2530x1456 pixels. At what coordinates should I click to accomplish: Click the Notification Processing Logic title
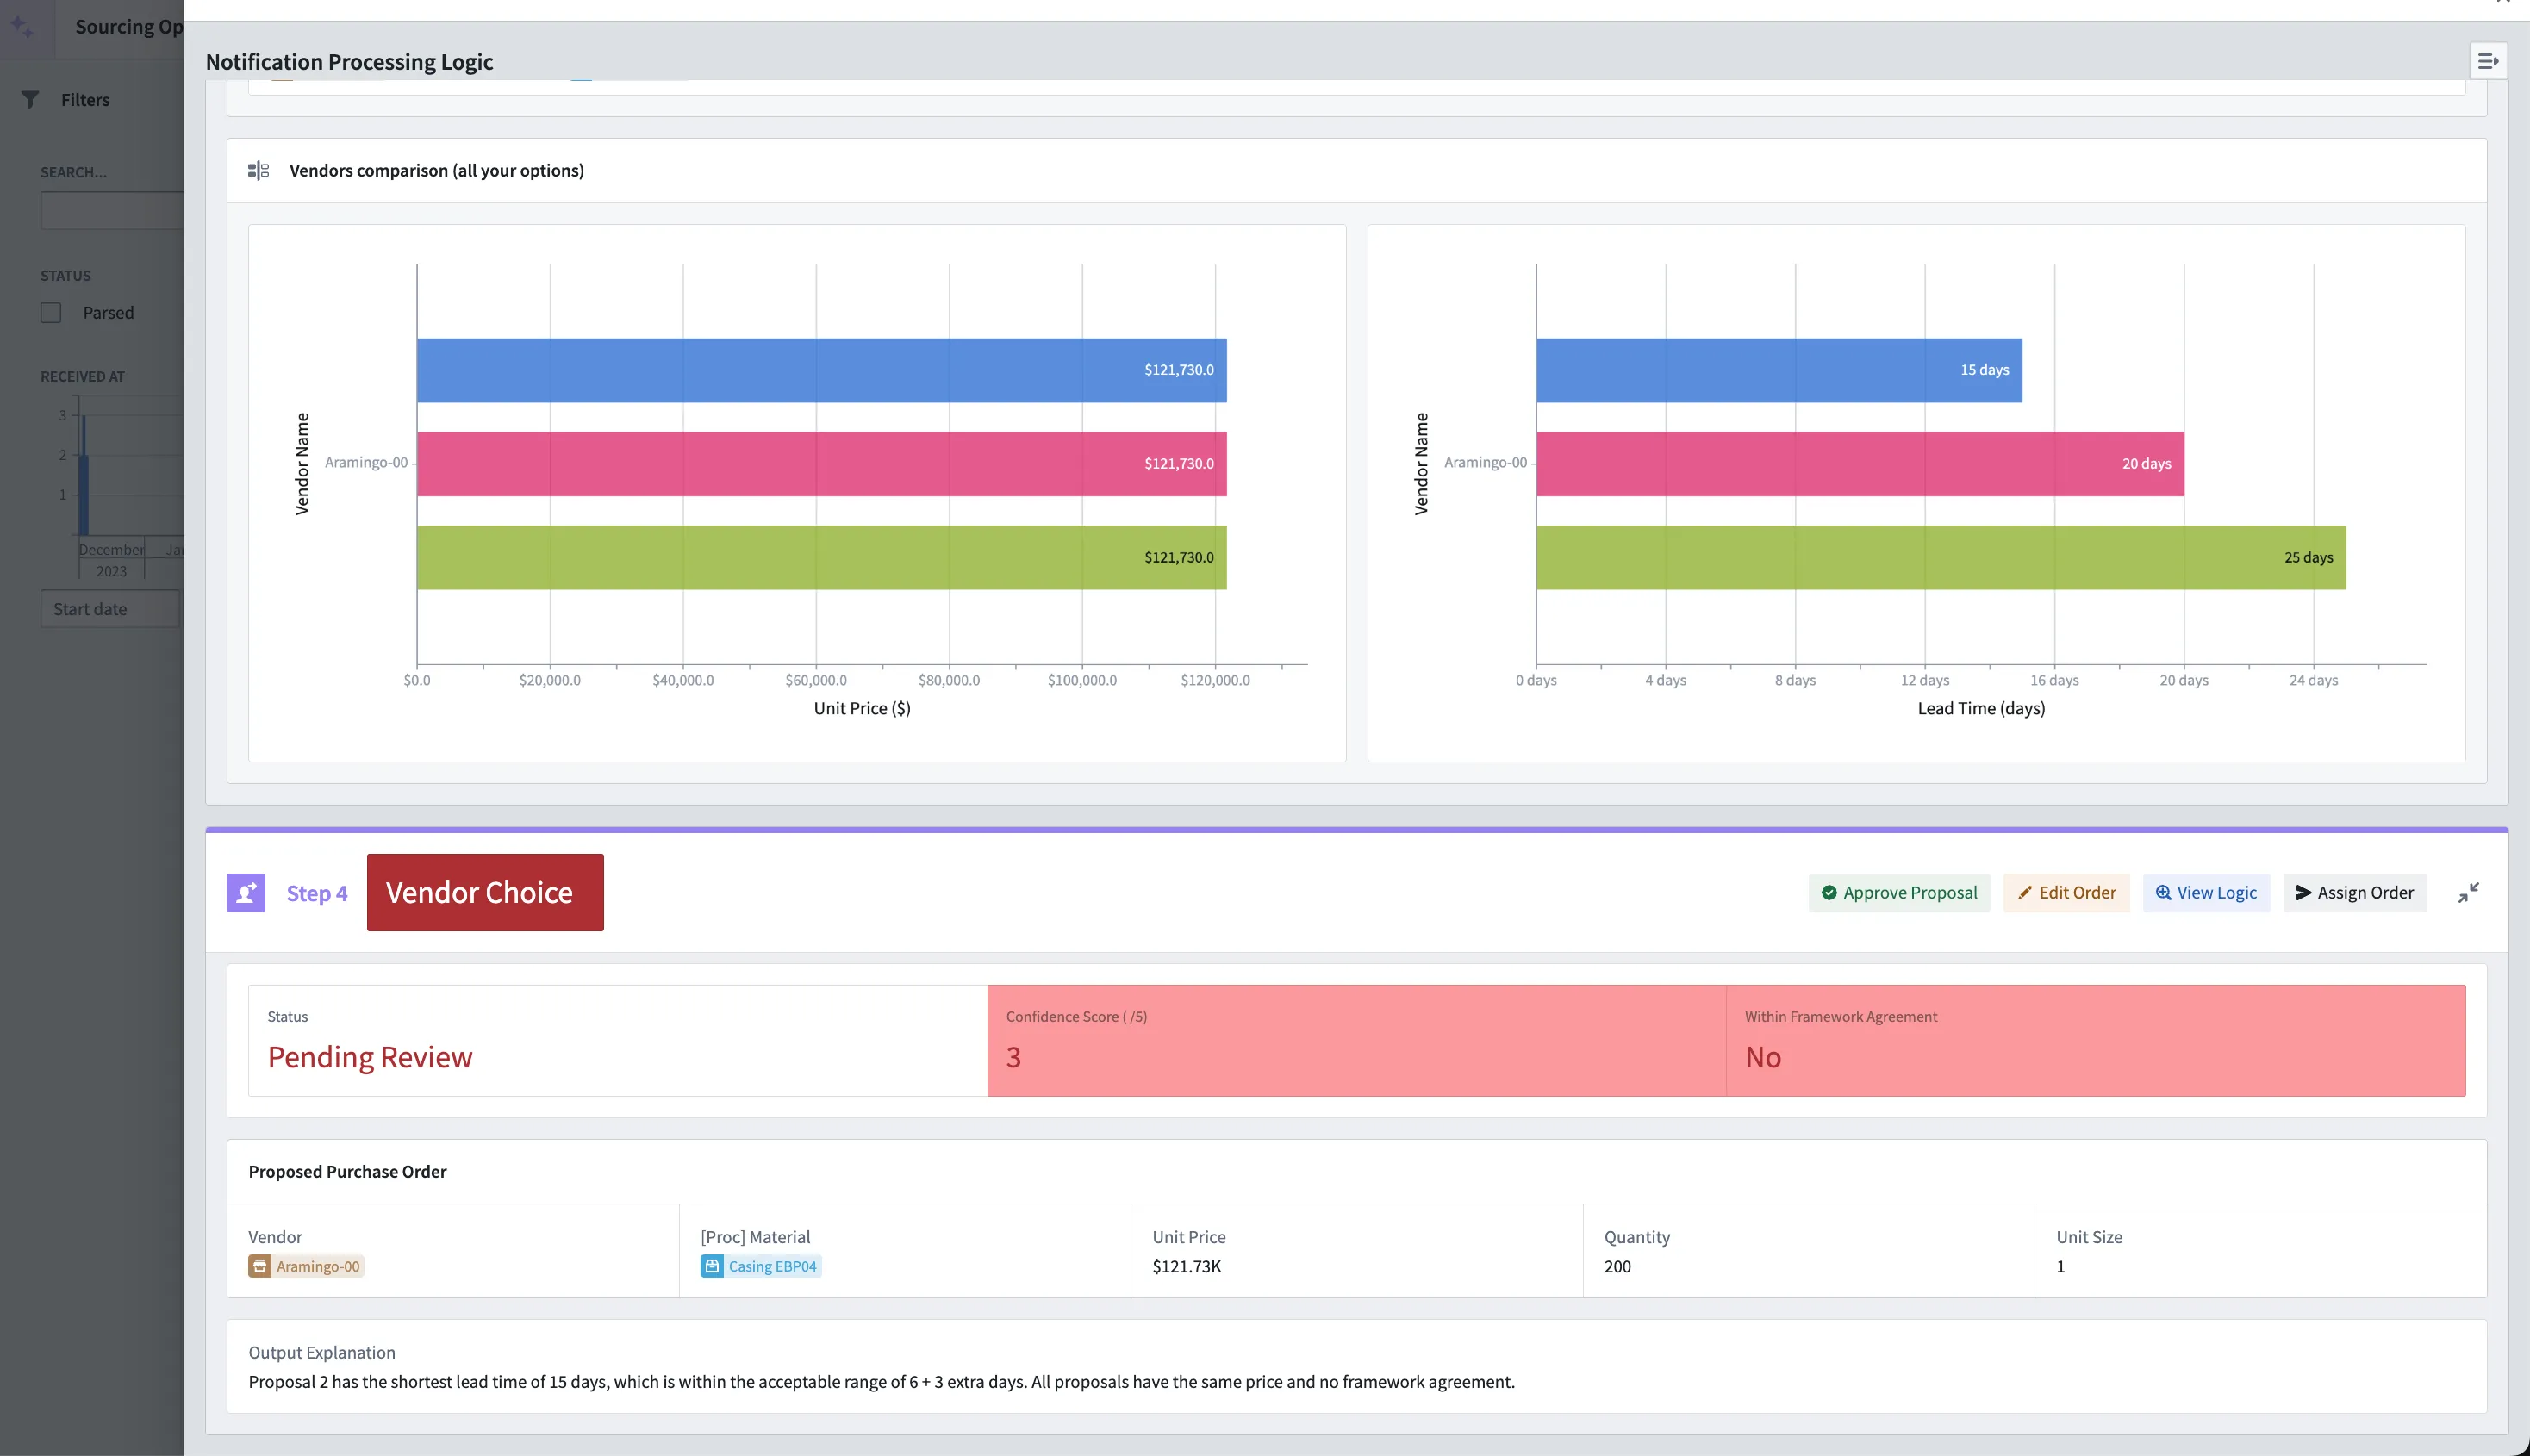pos(349,62)
